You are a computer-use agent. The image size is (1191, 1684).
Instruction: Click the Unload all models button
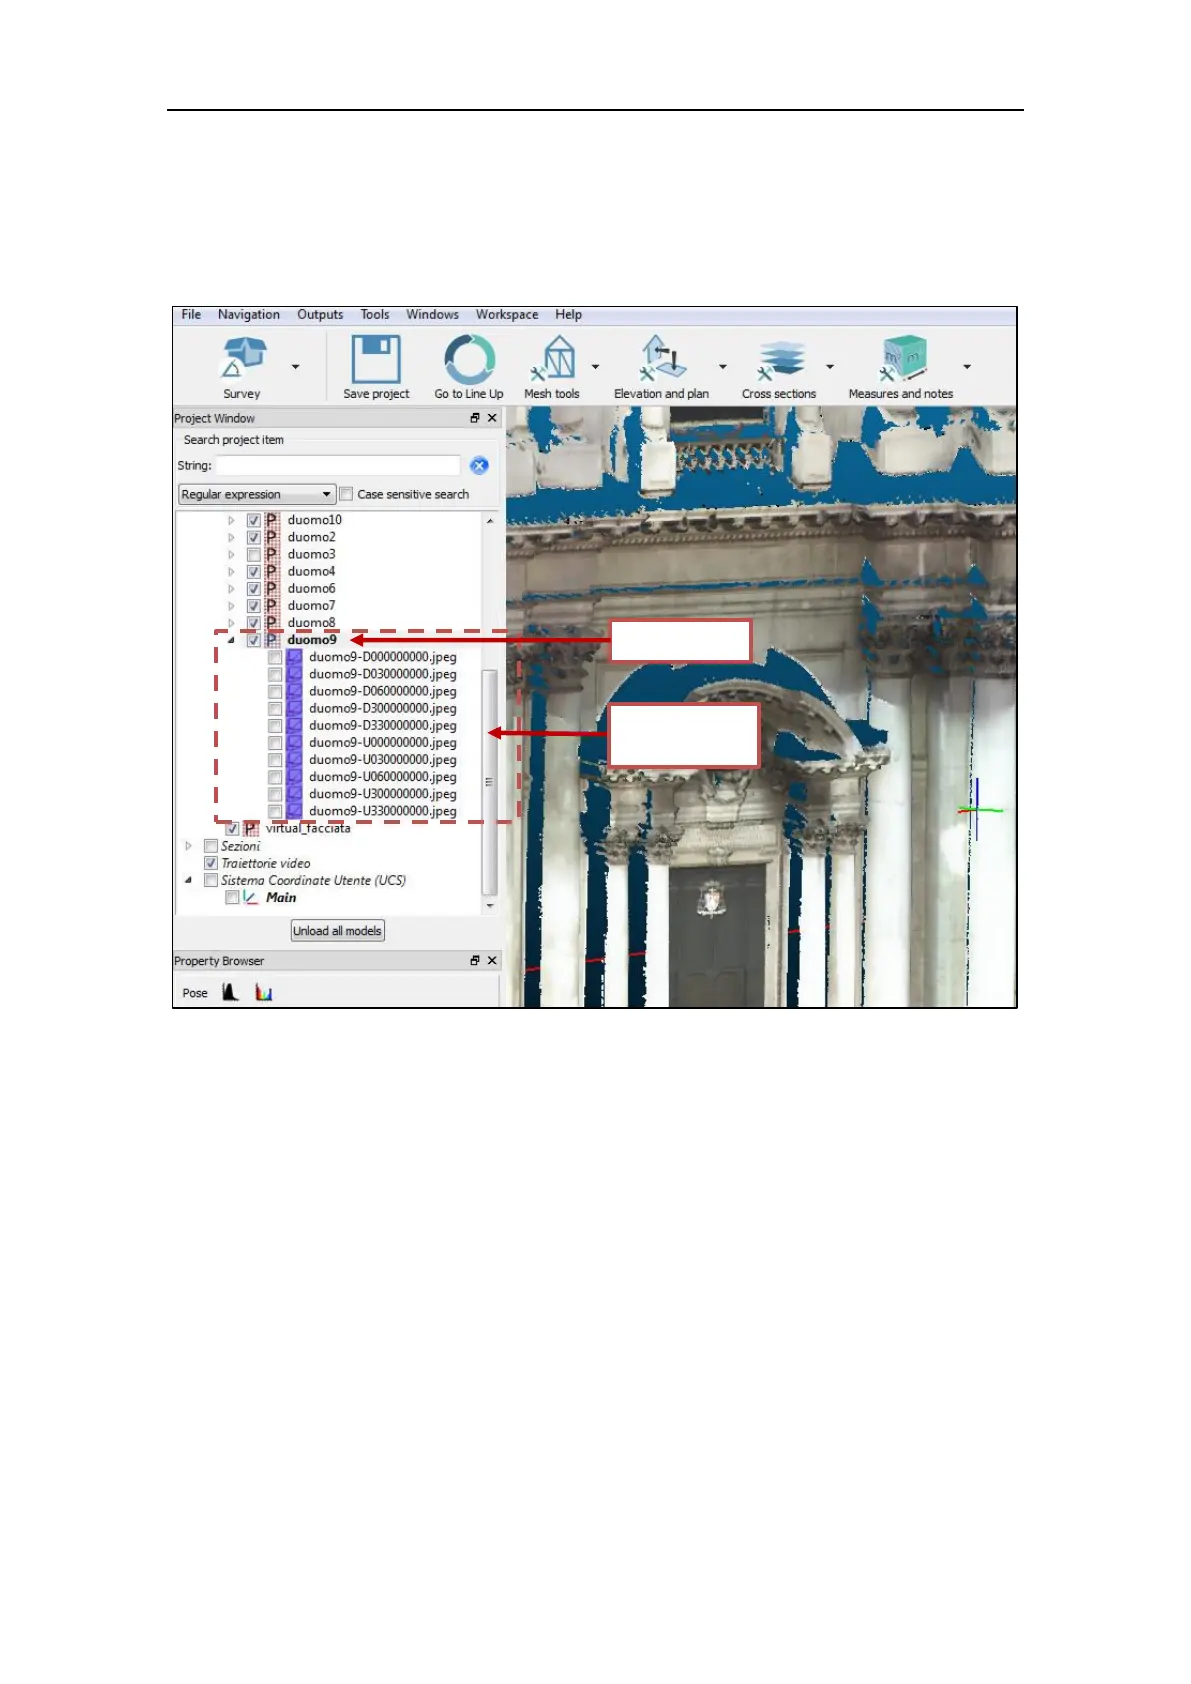(338, 931)
